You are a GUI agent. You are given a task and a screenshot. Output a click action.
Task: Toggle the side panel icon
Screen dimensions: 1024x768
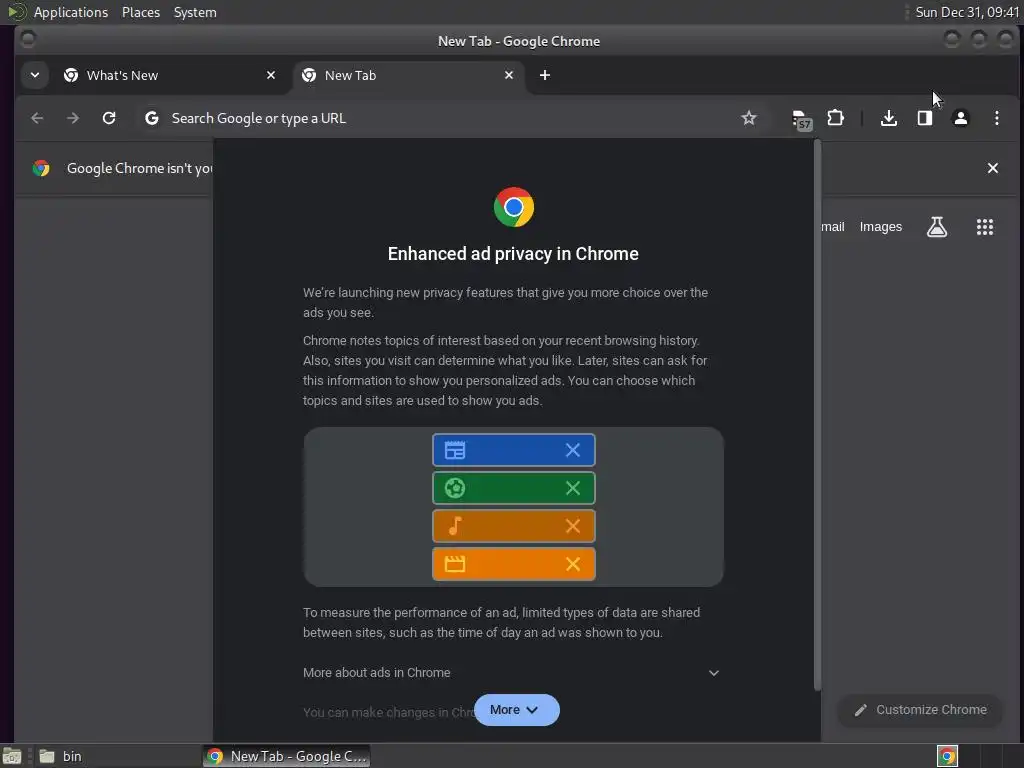pyautogui.click(x=924, y=118)
